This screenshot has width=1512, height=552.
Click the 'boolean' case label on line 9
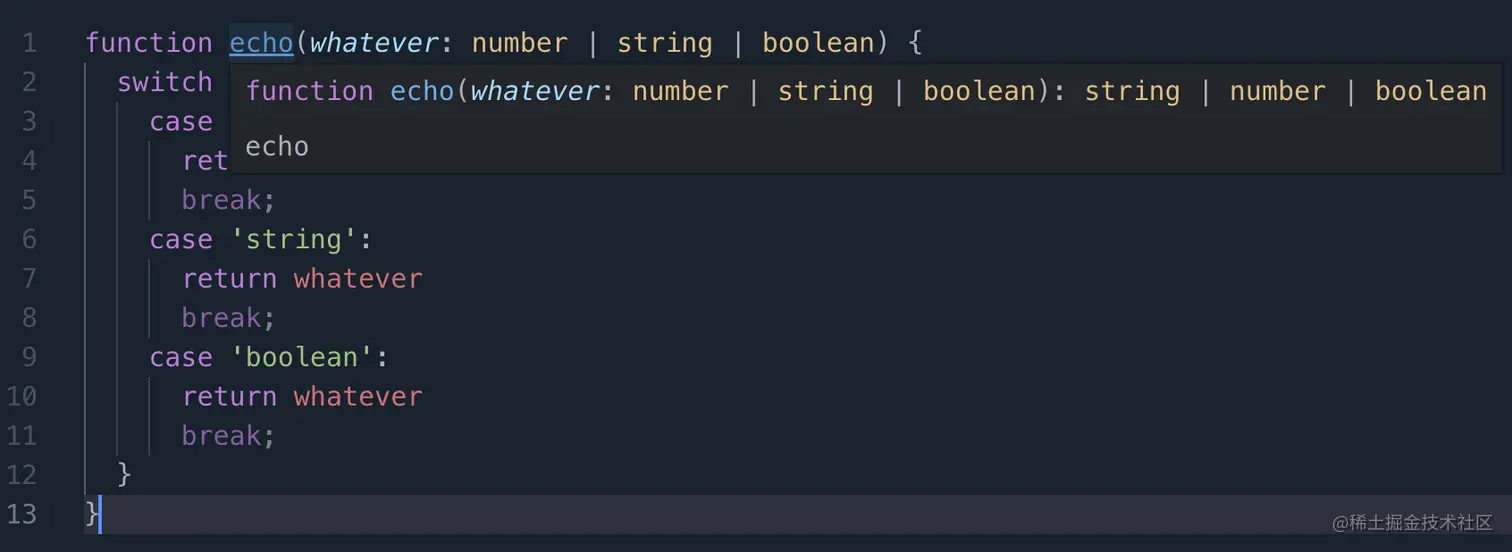(x=302, y=358)
